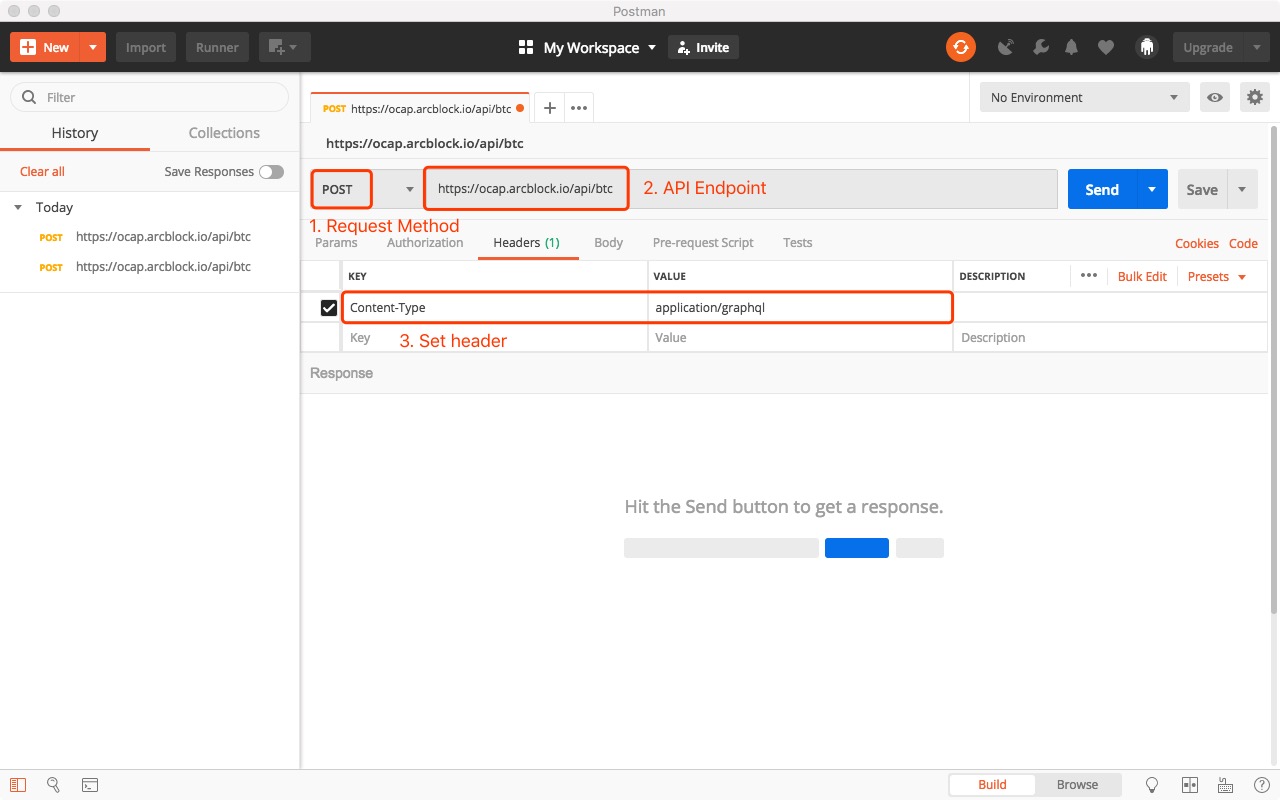Screen dimensions: 1280x800
Task: Click the environment quick look eye icon
Action: pos(1215,97)
